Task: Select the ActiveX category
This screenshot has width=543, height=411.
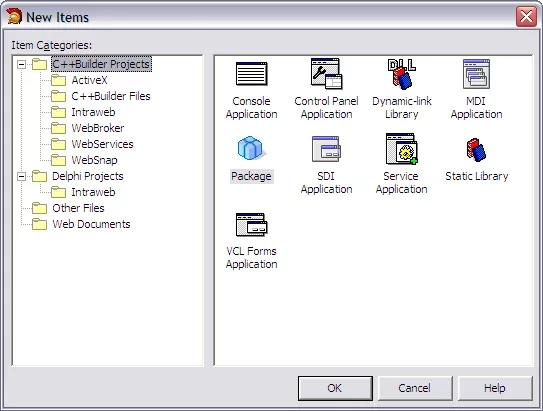Action: coord(89,80)
